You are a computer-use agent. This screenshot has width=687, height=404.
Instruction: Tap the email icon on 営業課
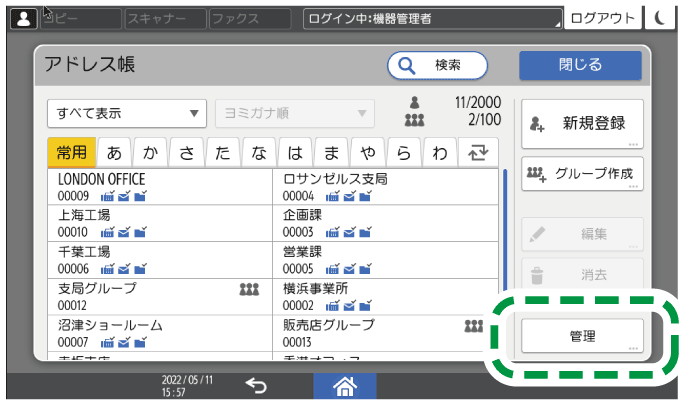349,269
